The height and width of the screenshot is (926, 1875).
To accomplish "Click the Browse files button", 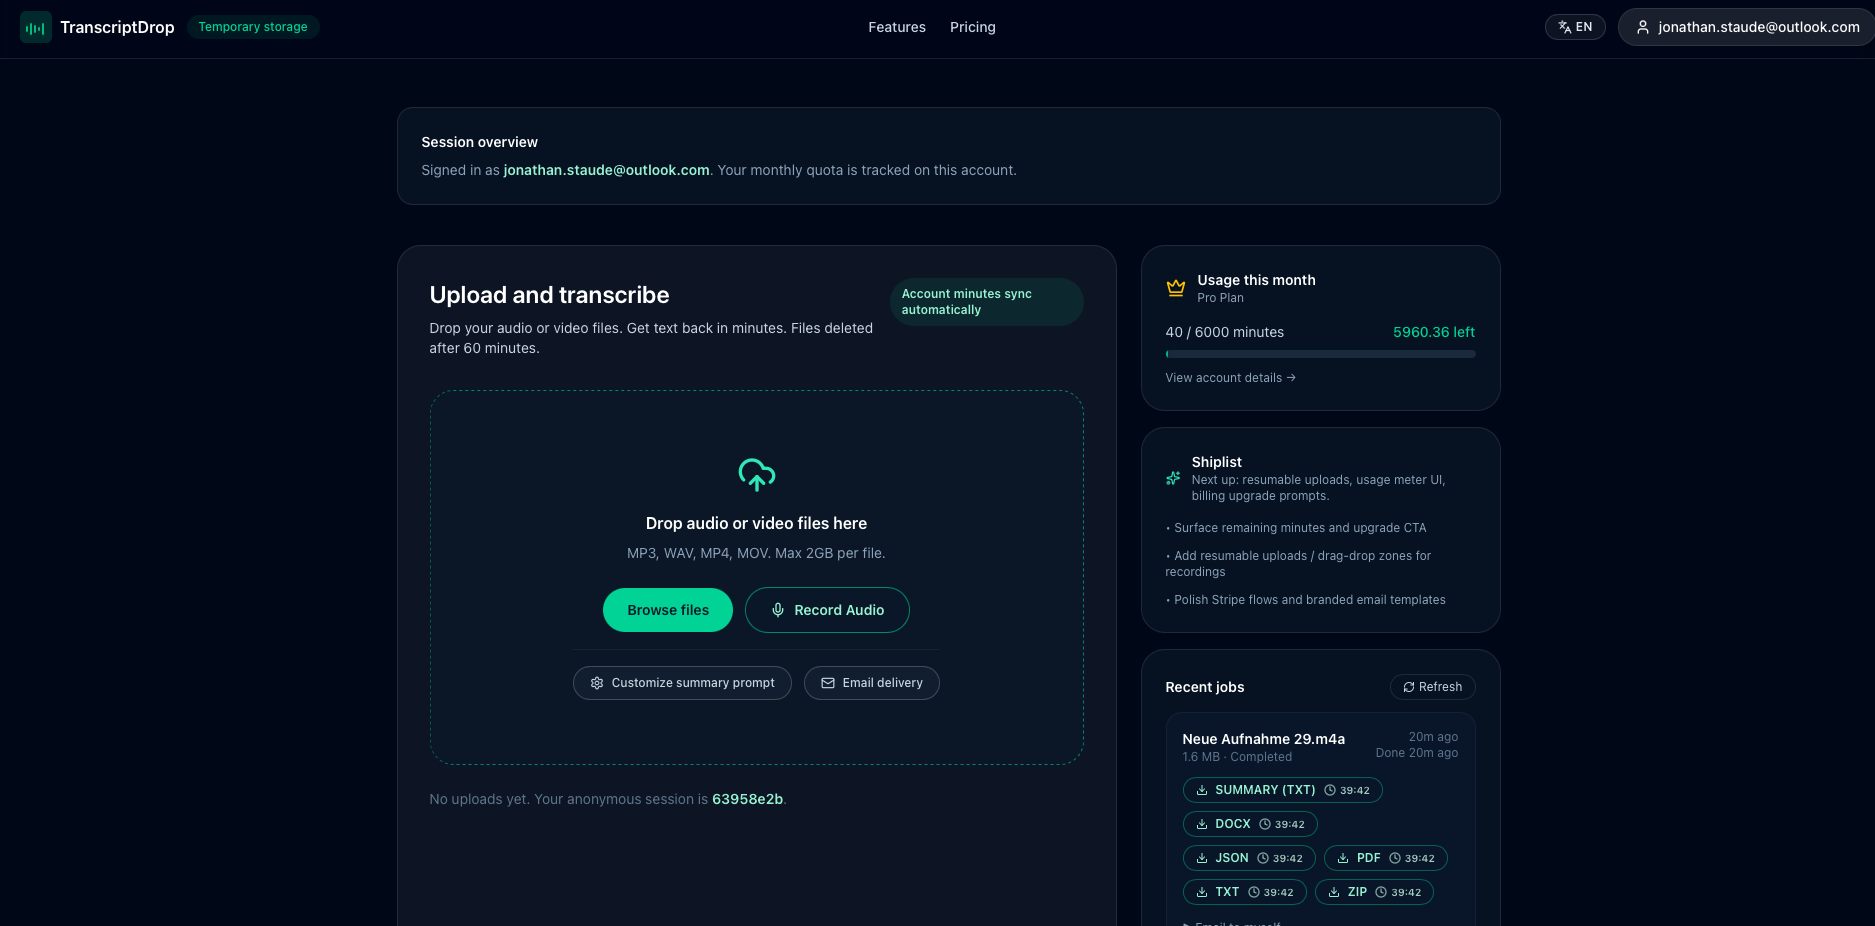I will point(668,610).
